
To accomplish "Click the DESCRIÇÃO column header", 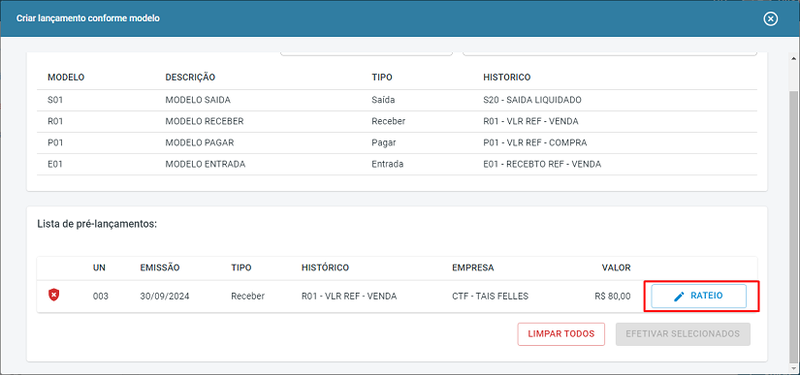I will [x=190, y=78].
